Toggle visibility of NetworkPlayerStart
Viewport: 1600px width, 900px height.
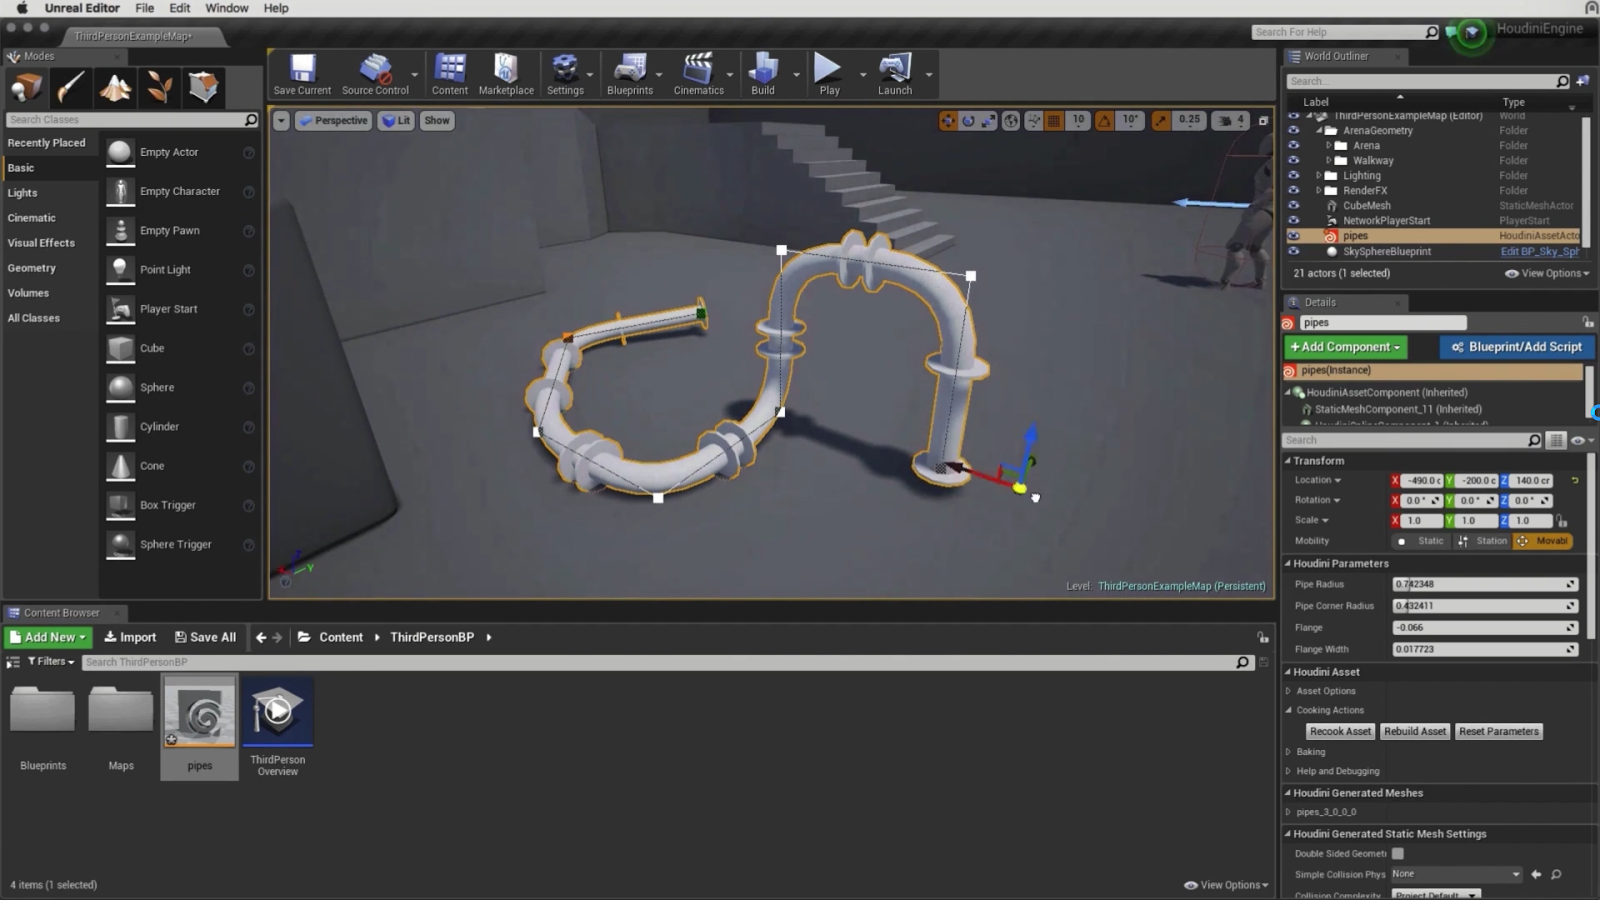click(1294, 221)
